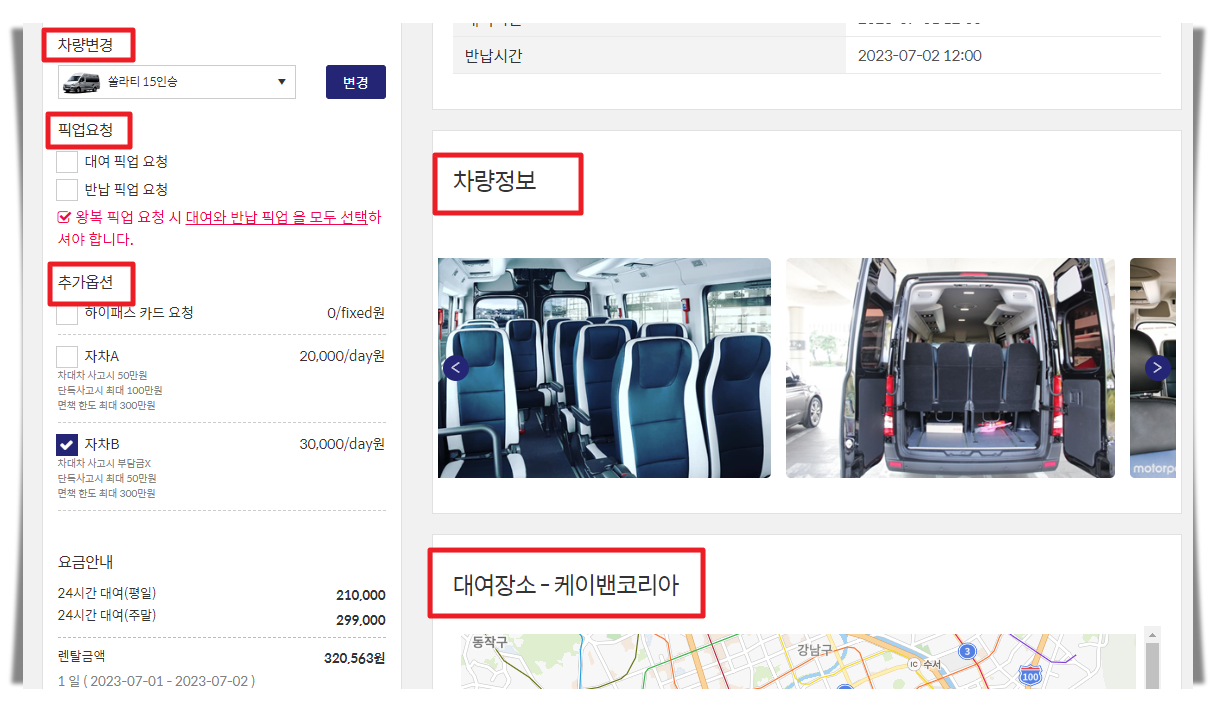Click the rental period text 2023-07-01 - 2023-07-02
This screenshot has width=1216, height=712.
coord(168,681)
